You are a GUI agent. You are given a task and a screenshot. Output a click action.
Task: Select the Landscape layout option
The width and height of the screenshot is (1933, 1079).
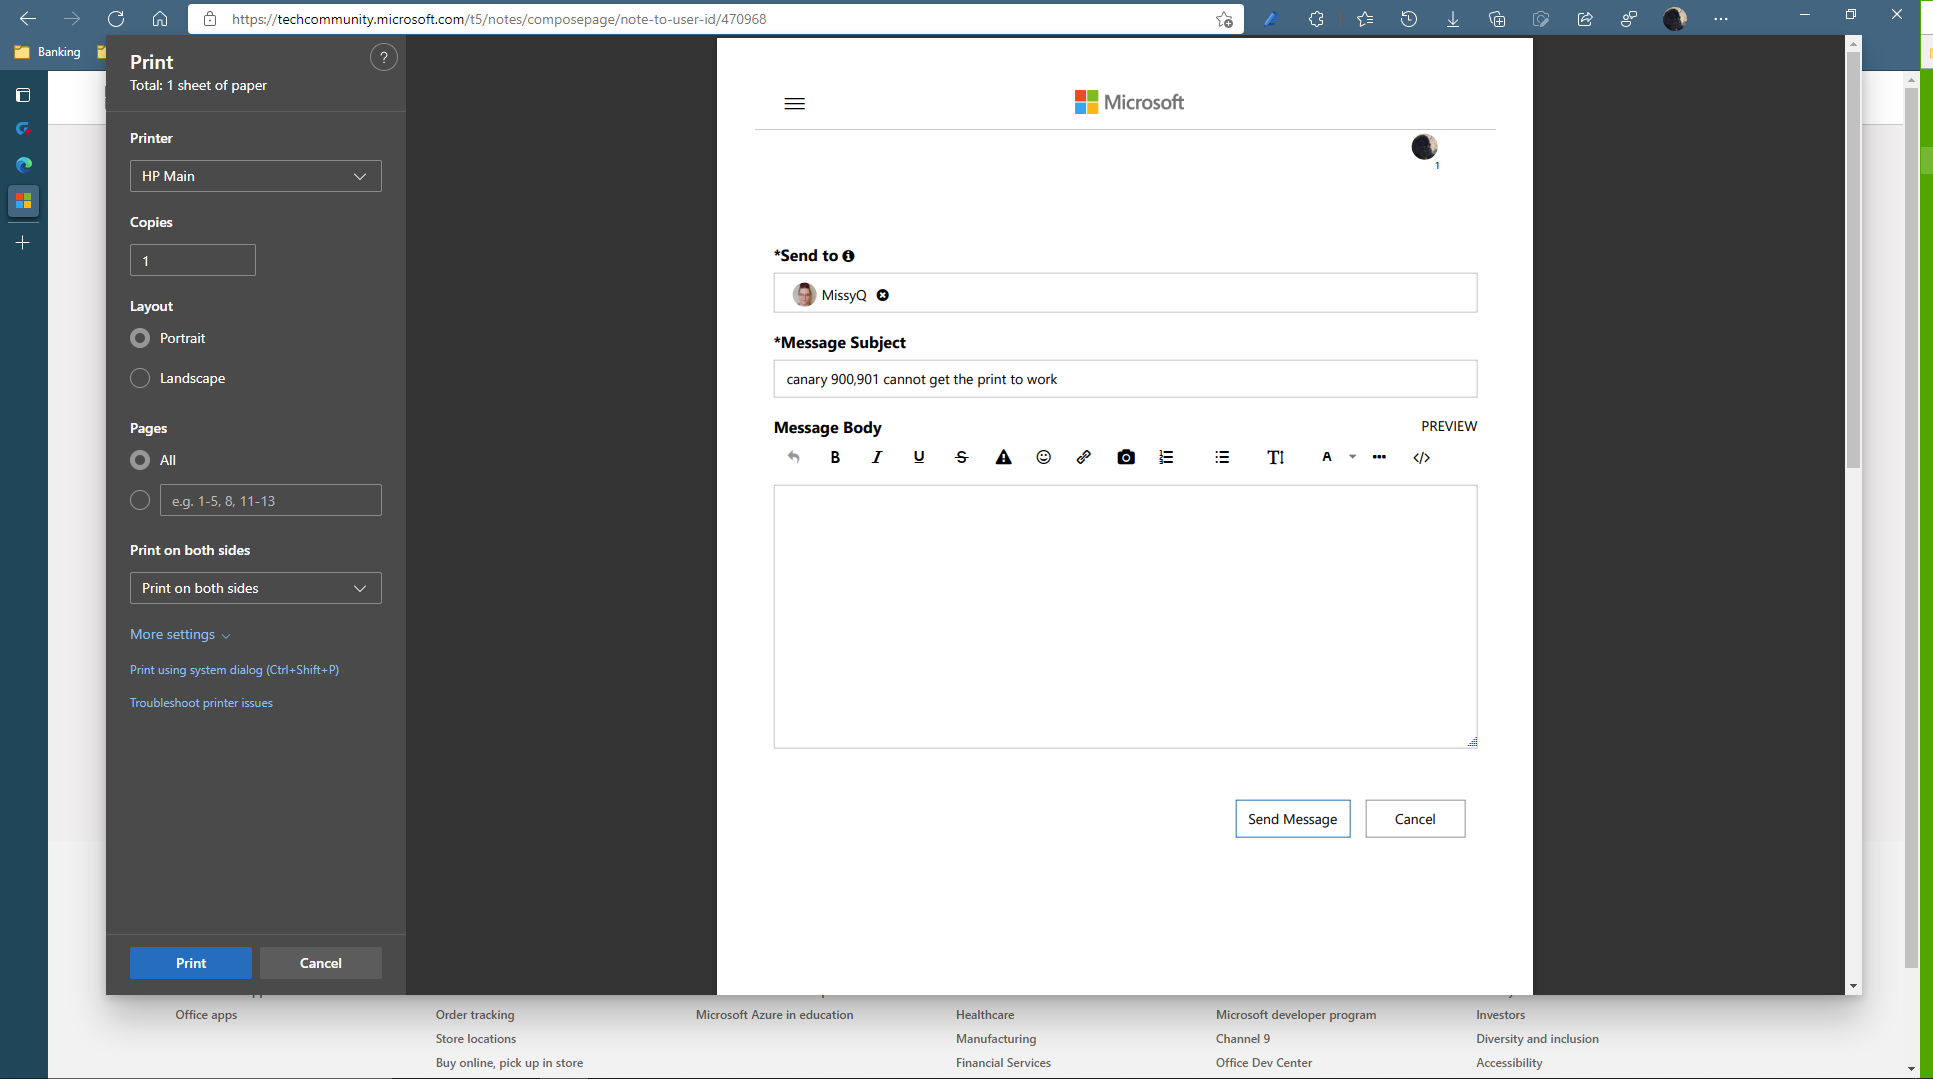[140, 378]
